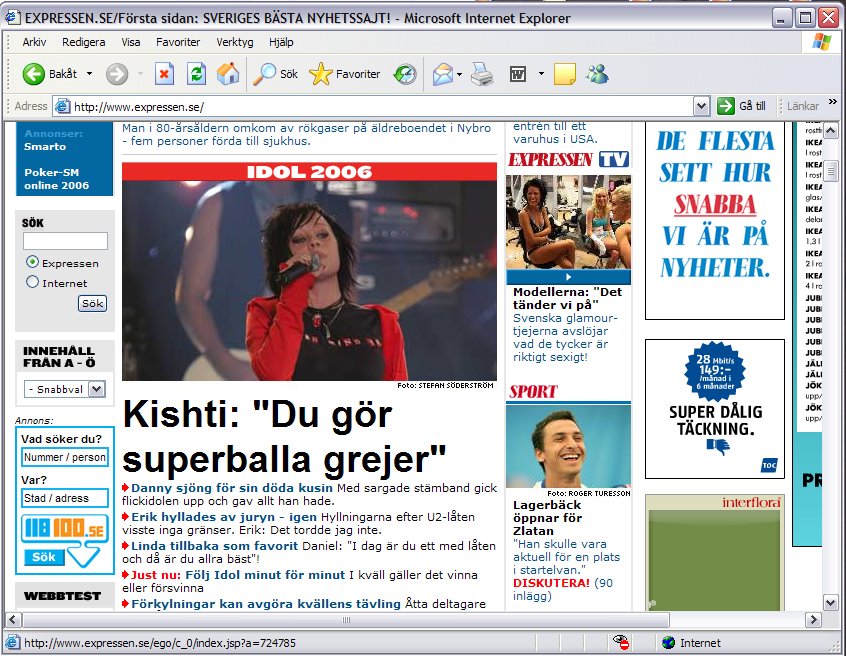Screen dimensions: 846x656
Task: Click the Edit with Word icon
Action: click(518, 74)
